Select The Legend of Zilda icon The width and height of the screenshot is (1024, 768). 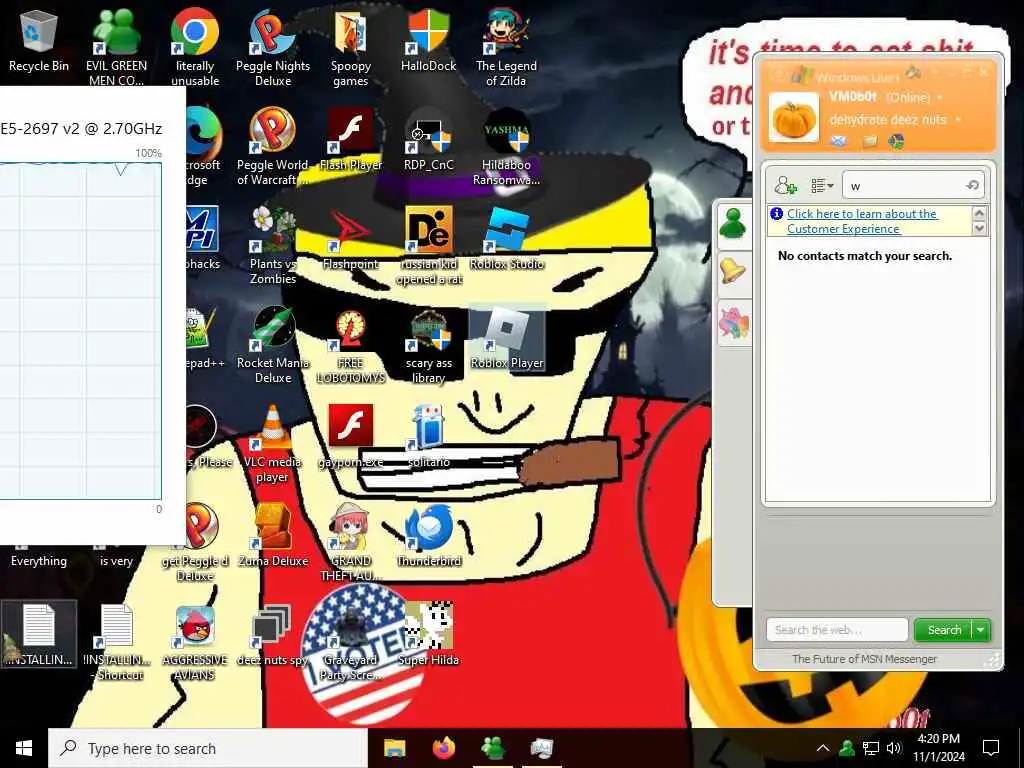pyautogui.click(x=506, y=46)
